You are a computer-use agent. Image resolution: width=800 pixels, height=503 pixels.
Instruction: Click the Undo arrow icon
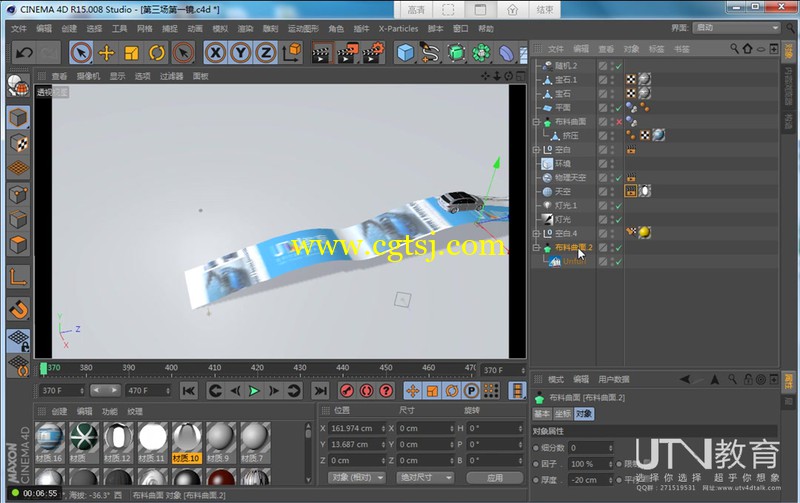point(23,53)
